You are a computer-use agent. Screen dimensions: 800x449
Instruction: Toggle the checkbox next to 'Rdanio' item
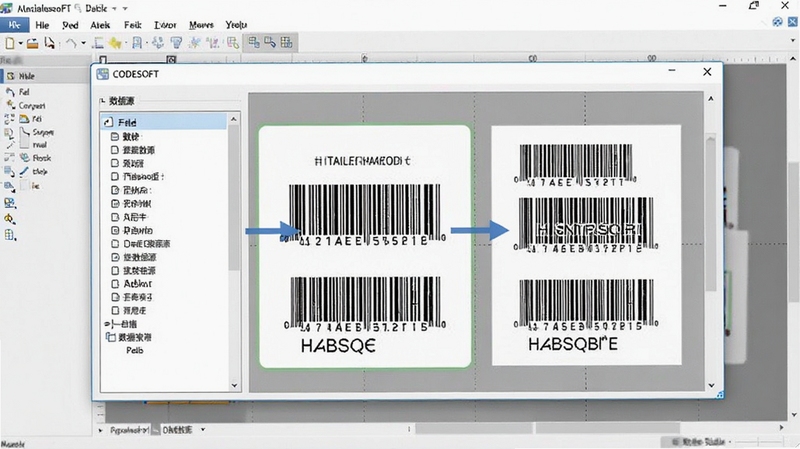coord(115,230)
